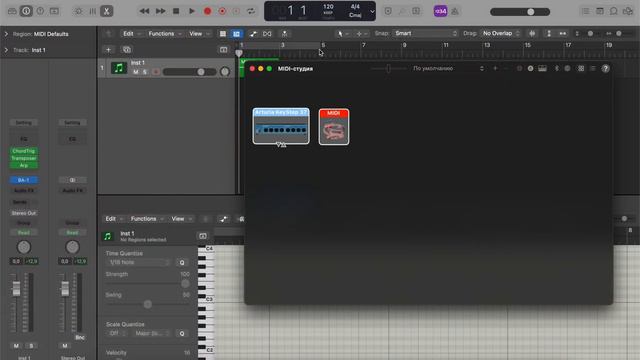Click the Capture Recording button

(222, 11)
